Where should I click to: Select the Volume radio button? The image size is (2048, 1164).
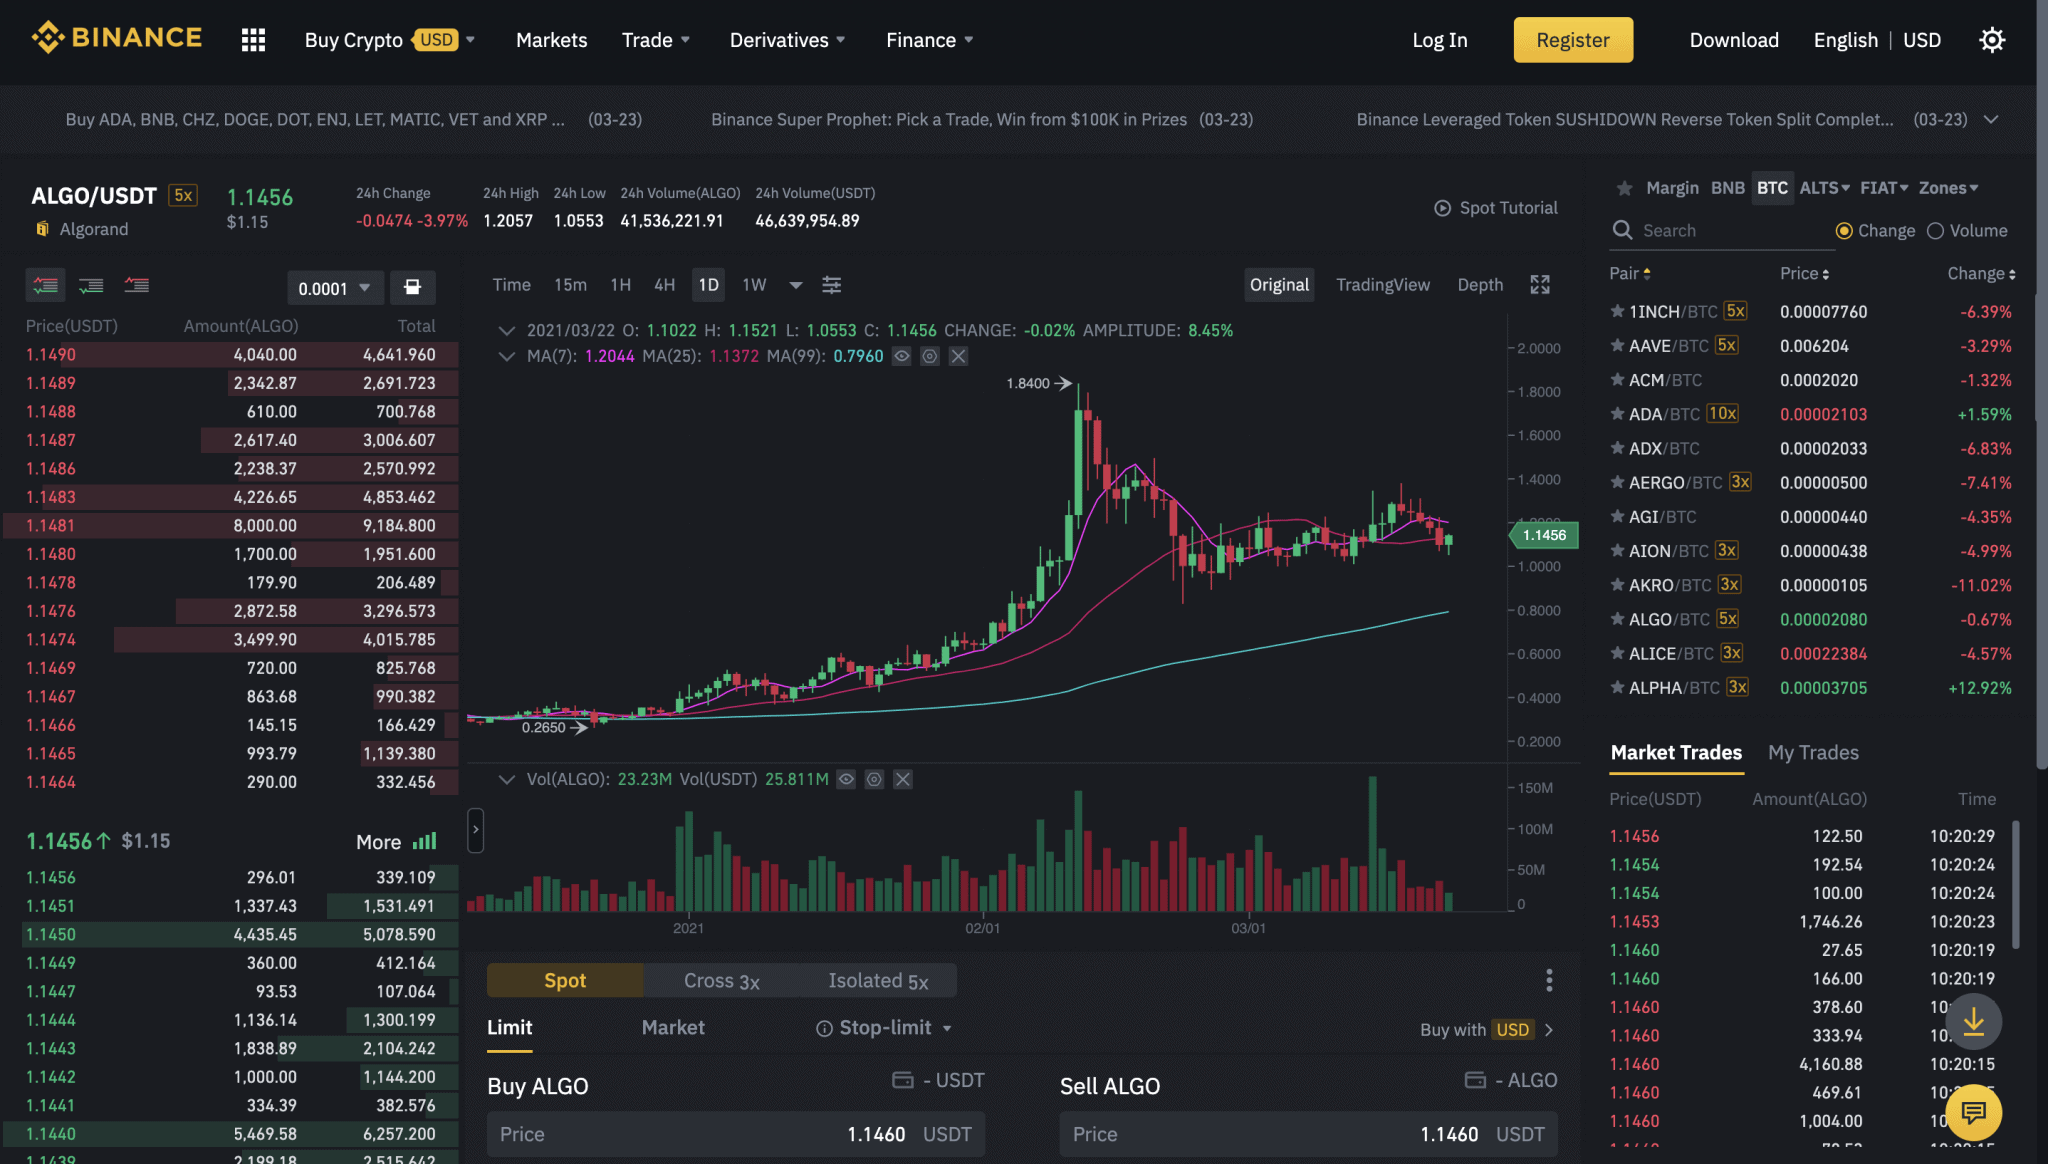coord(1935,231)
